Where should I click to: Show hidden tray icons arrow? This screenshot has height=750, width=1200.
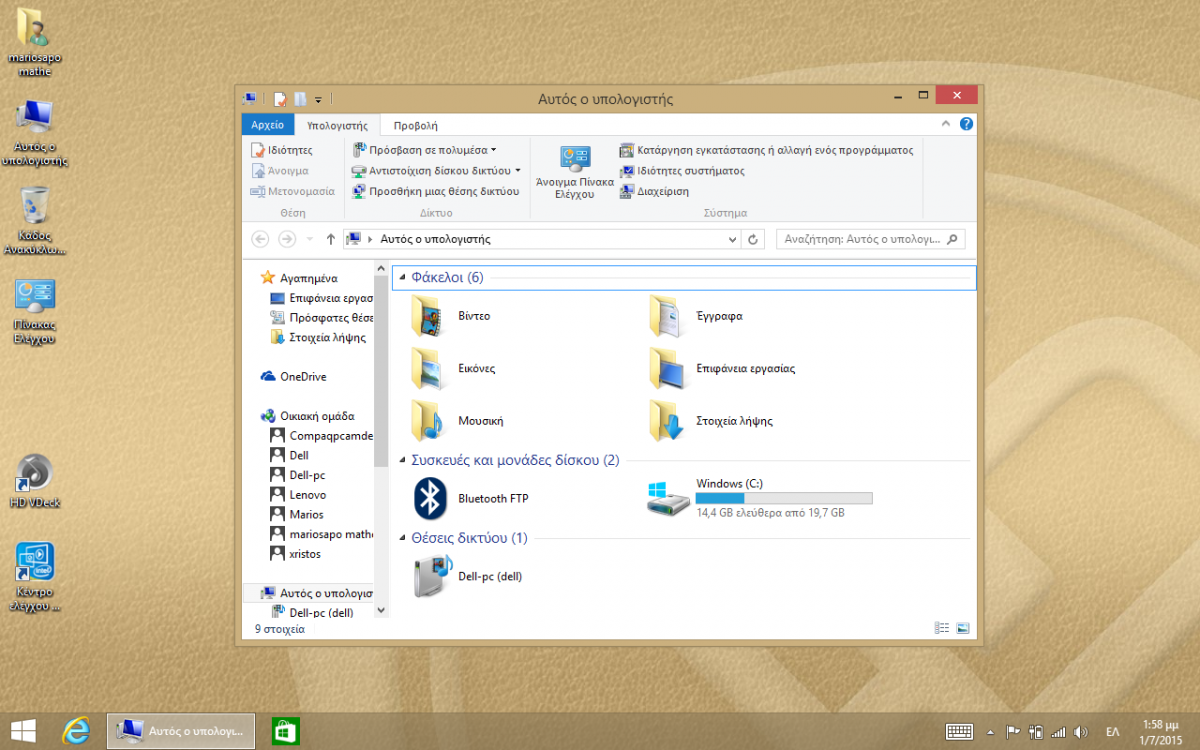tap(990, 731)
